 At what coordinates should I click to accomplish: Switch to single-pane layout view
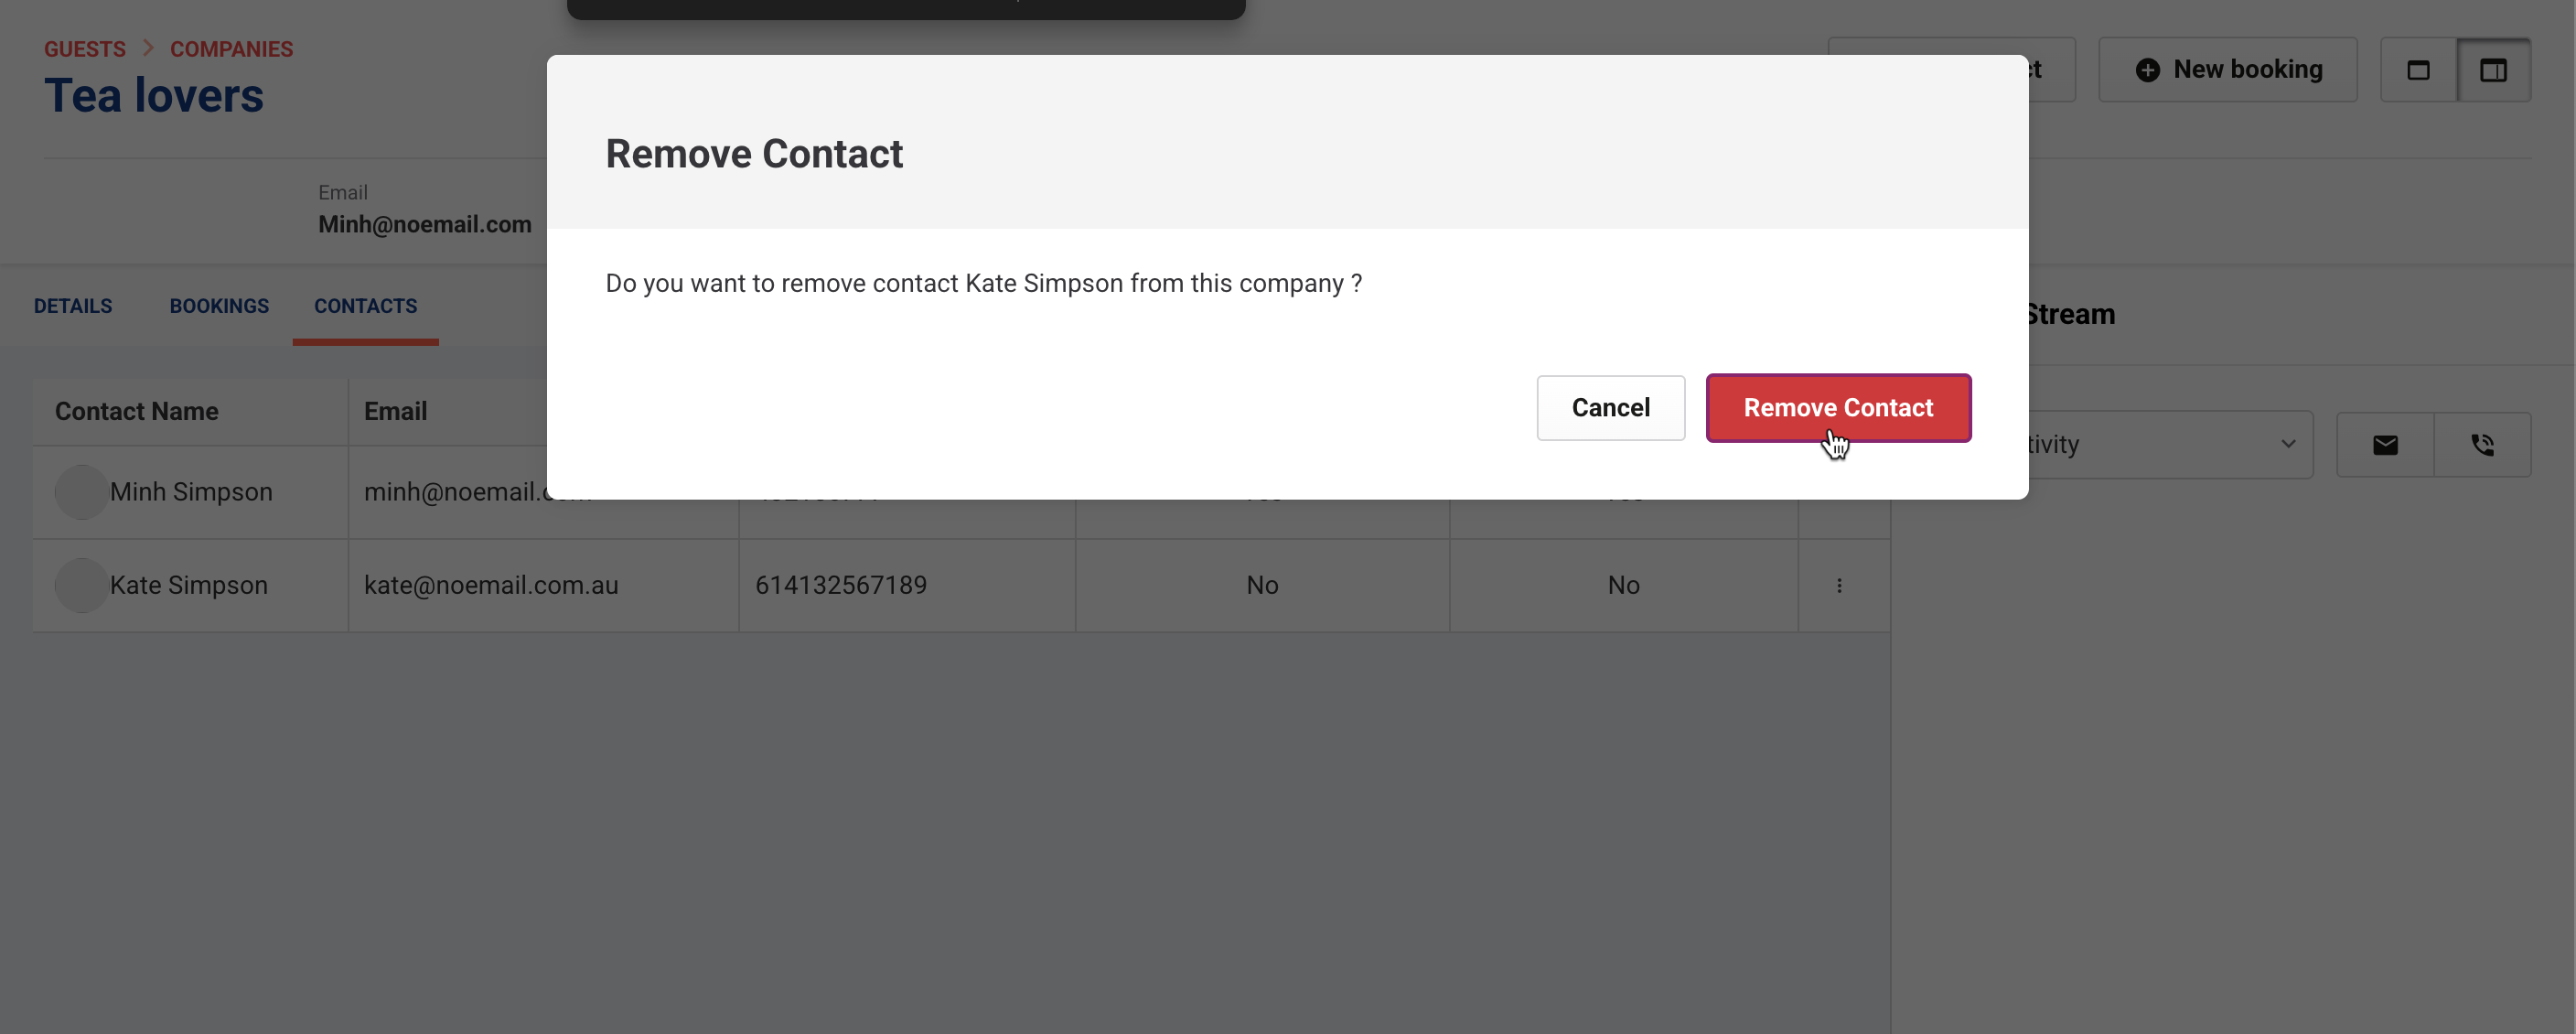(2417, 70)
